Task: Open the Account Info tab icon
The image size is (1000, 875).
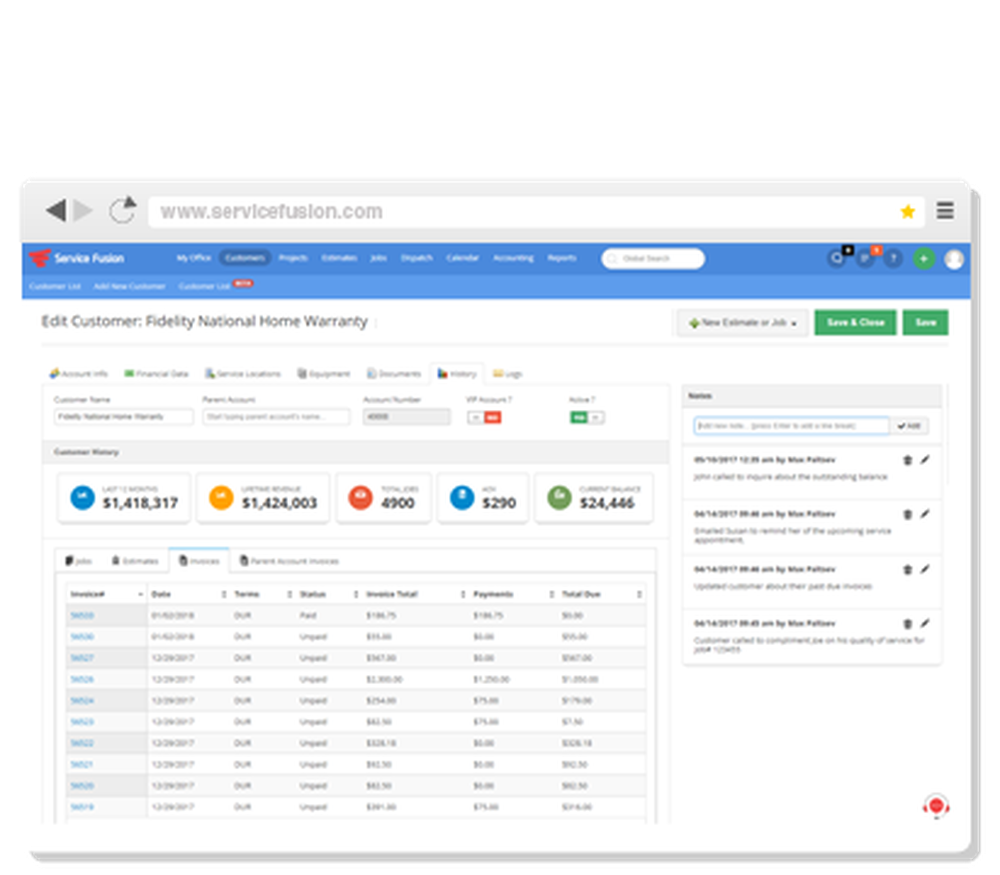Action: 55,373
